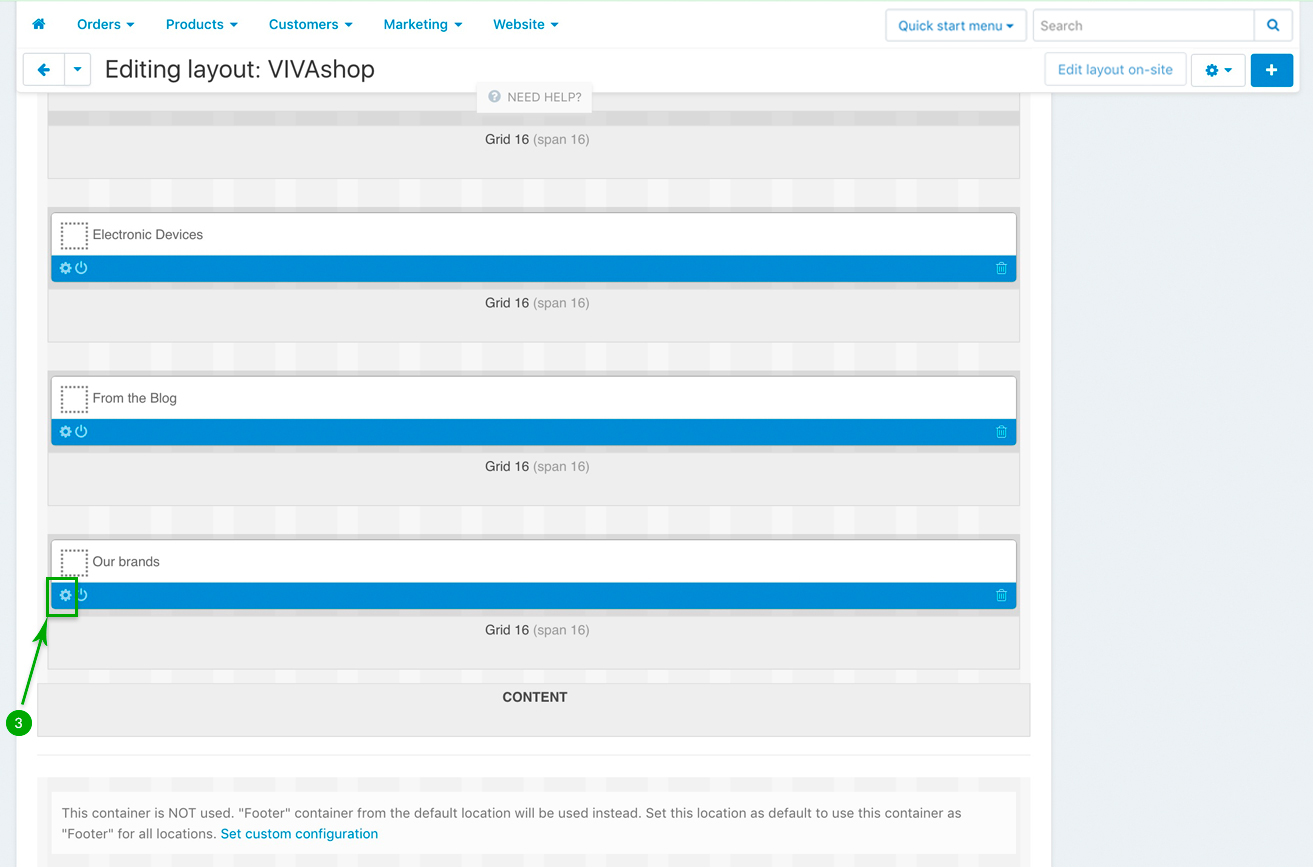Viewport: 1313px width, 867px height.
Task: Click the blue plus add button
Action: click(1271, 70)
